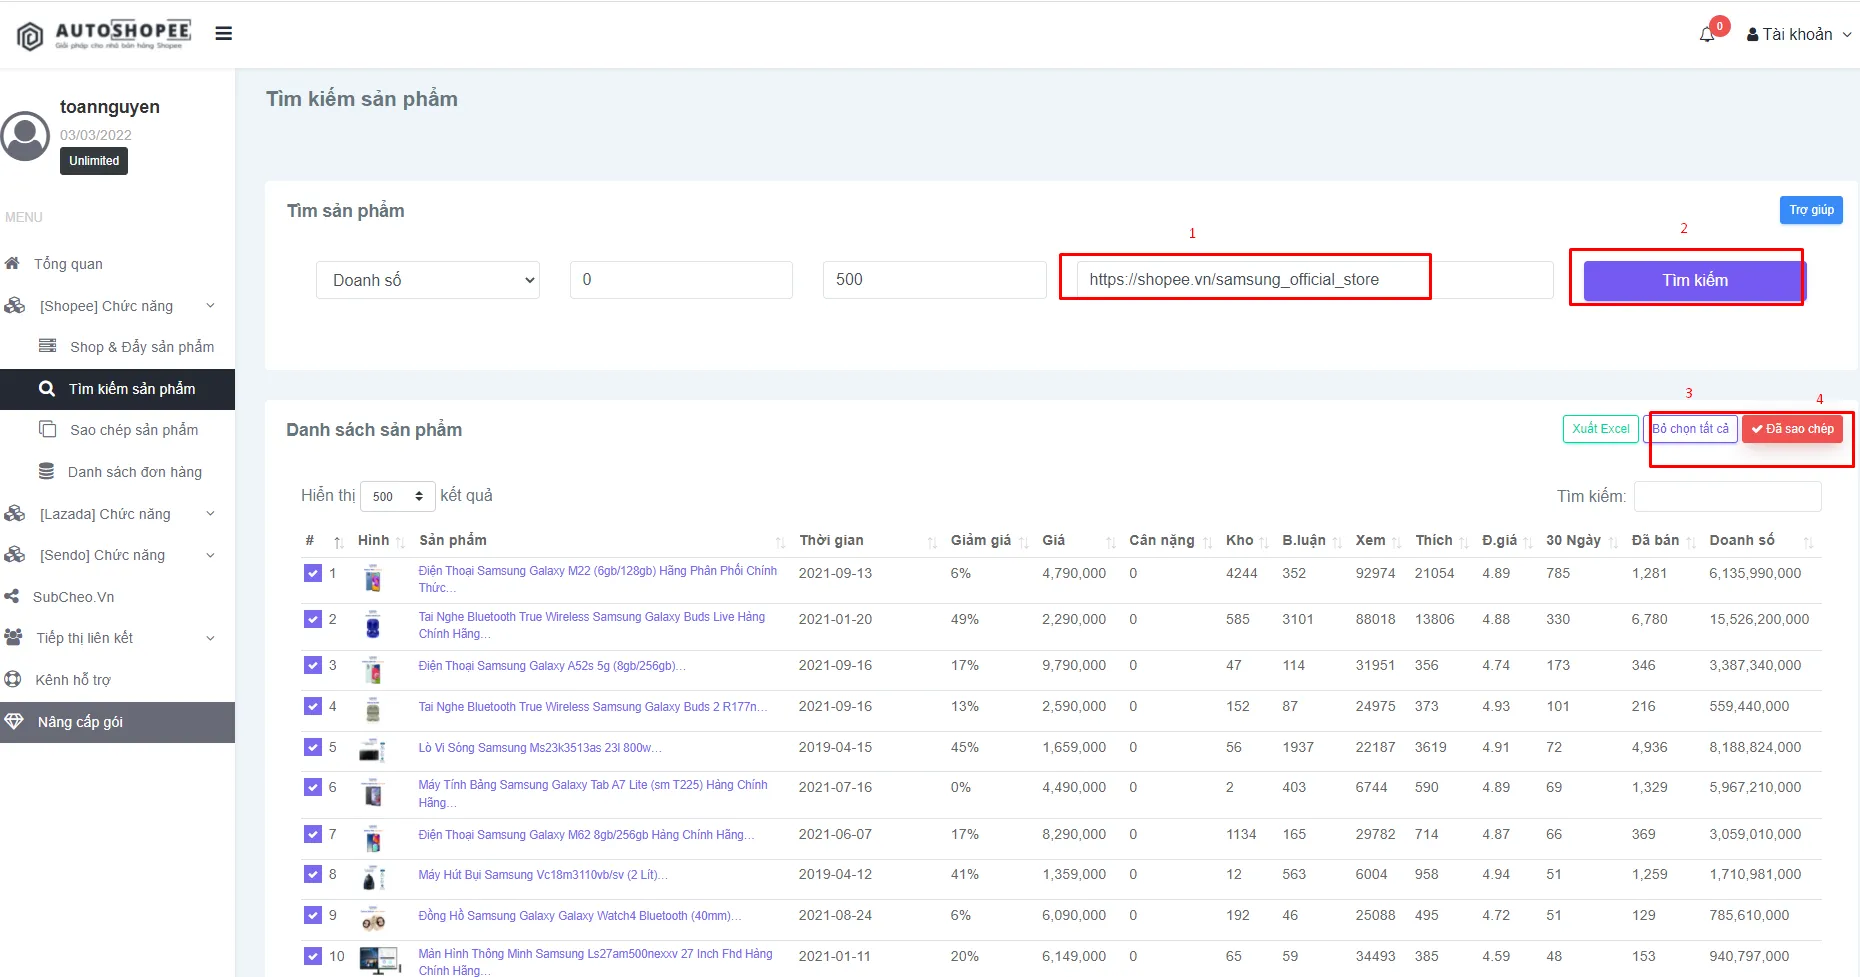Click the server icon beside Shop & Đẩy sản phẩm
Image resolution: width=1860 pixels, height=977 pixels.
click(47, 346)
